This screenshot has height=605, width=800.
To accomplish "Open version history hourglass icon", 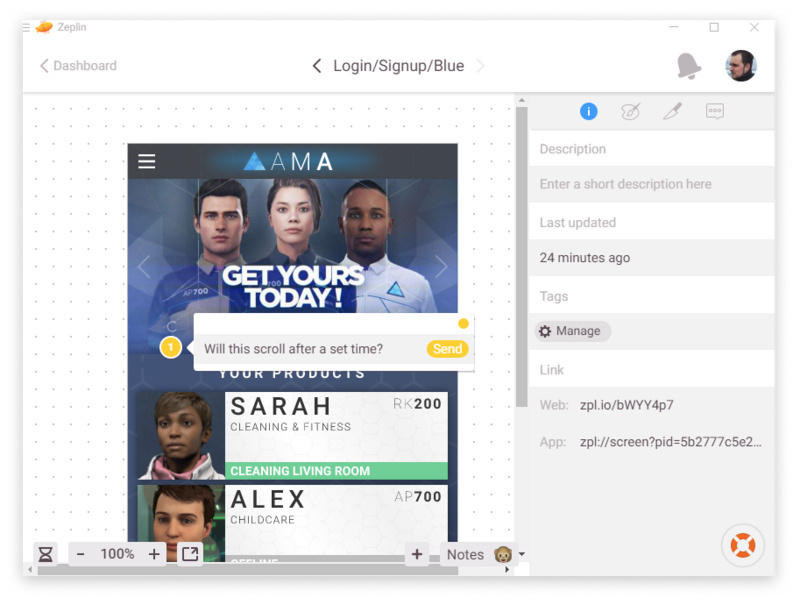I will (x=45, y=554).
